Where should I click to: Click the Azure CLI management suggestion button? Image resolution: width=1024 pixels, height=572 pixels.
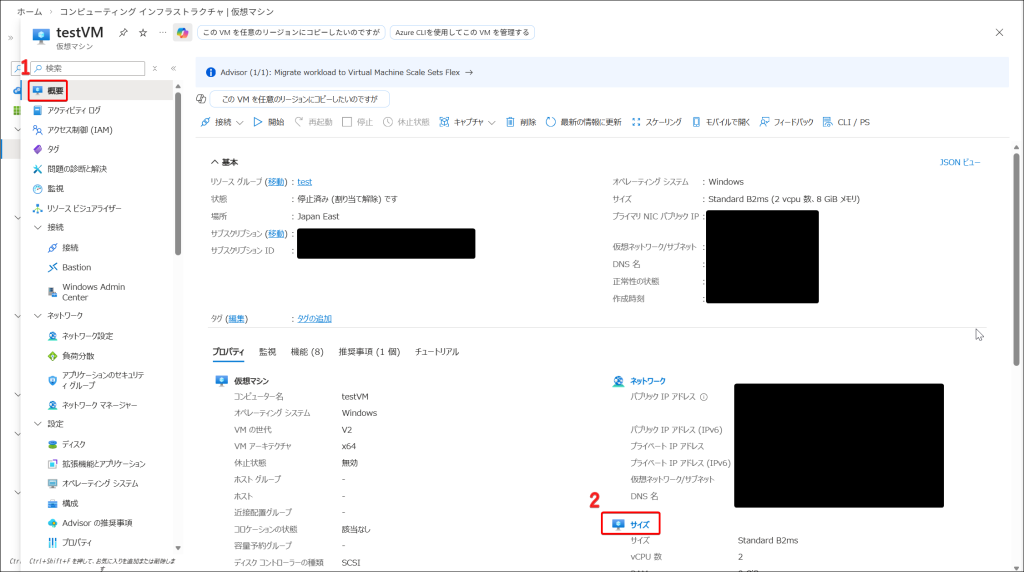(x=462, y=32)
